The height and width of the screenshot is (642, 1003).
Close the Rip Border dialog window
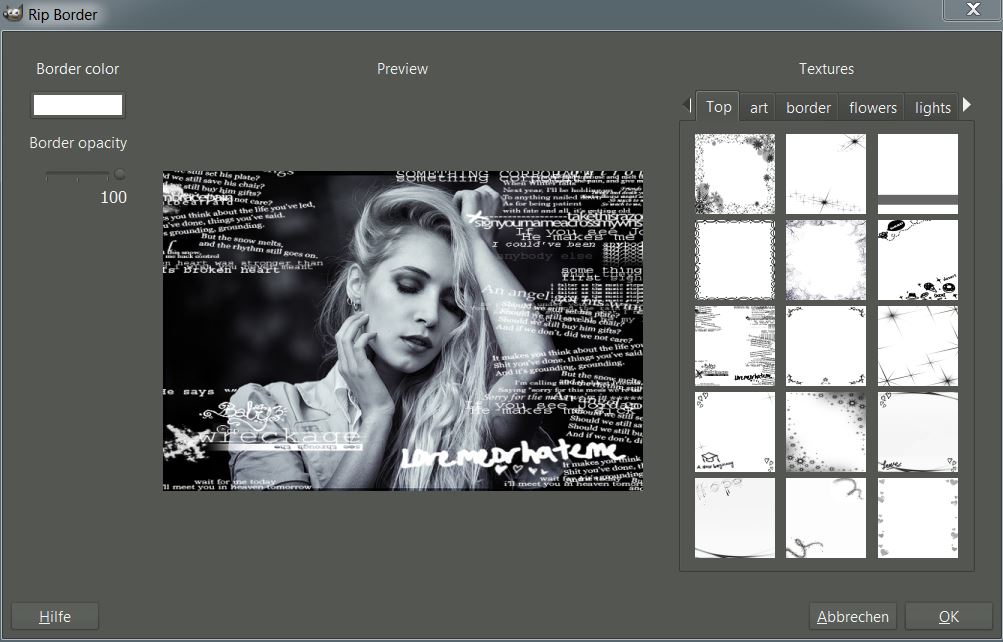click(972, 10)
